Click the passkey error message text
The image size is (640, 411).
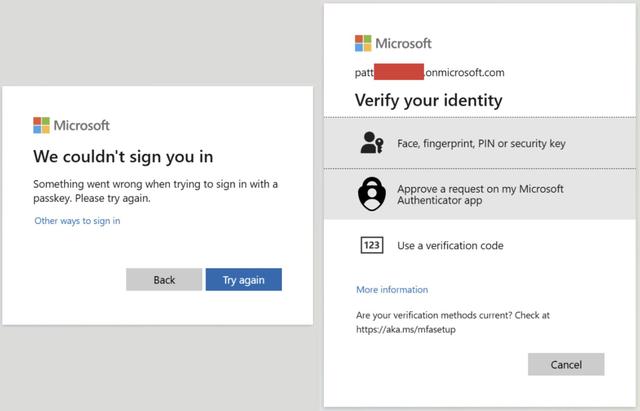156,191
